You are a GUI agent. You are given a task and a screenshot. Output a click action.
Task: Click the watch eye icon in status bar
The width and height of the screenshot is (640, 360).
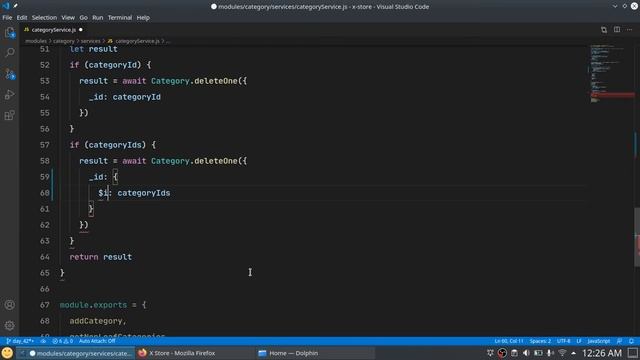[x=43, y=341]
